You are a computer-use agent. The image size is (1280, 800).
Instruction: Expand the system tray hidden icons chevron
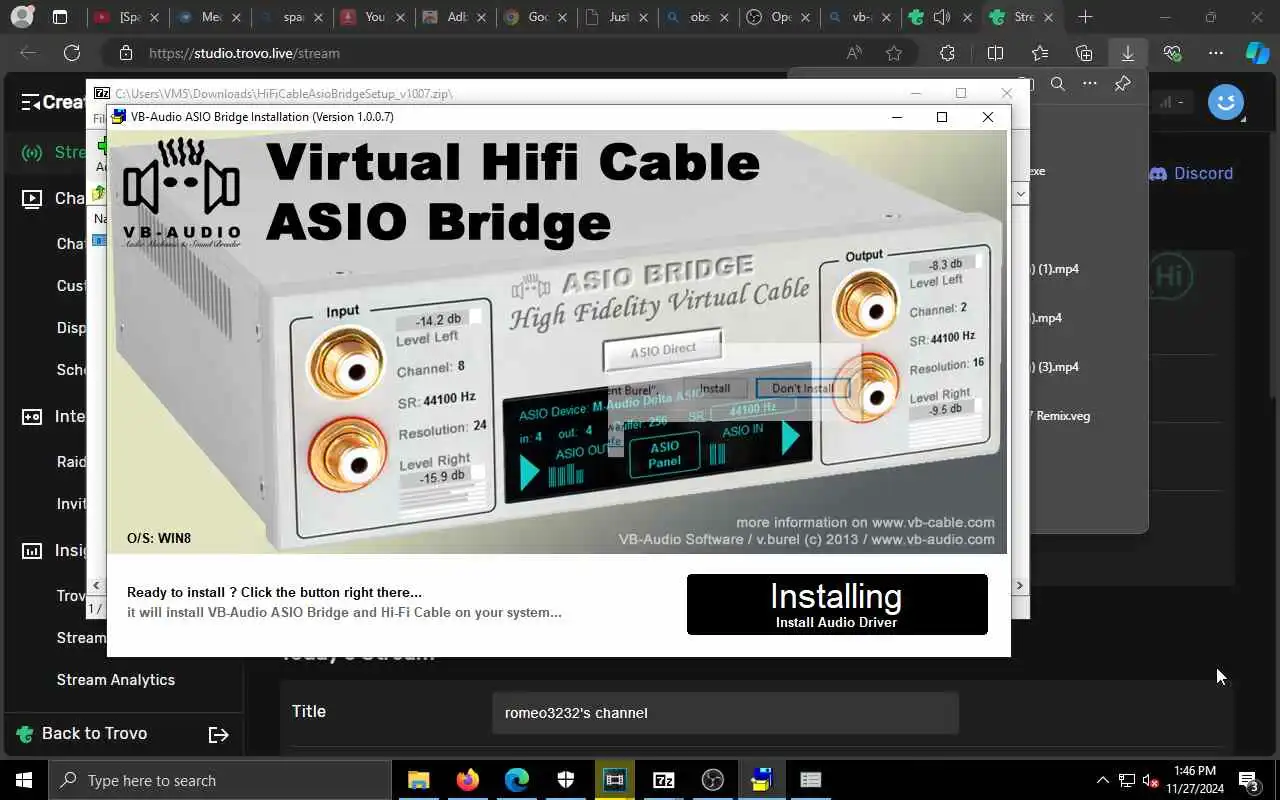click(x=1103, y=780)
